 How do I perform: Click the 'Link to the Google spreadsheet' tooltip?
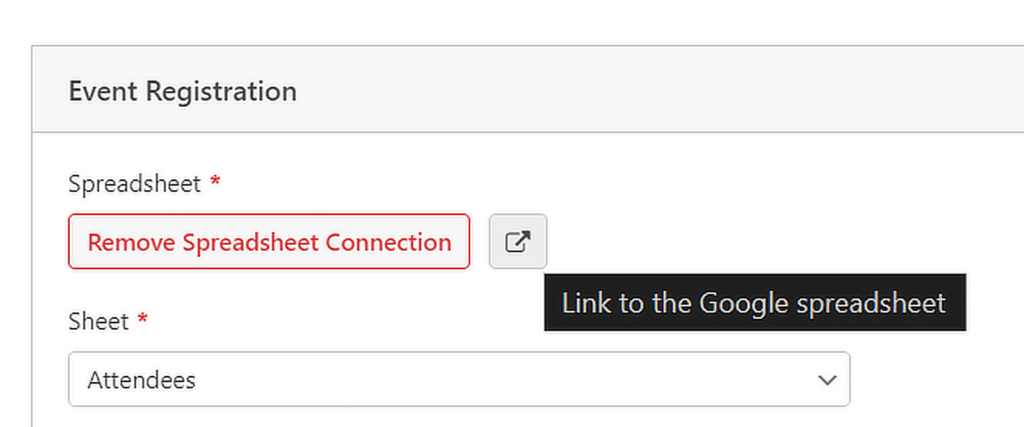[x=754, y=303]
